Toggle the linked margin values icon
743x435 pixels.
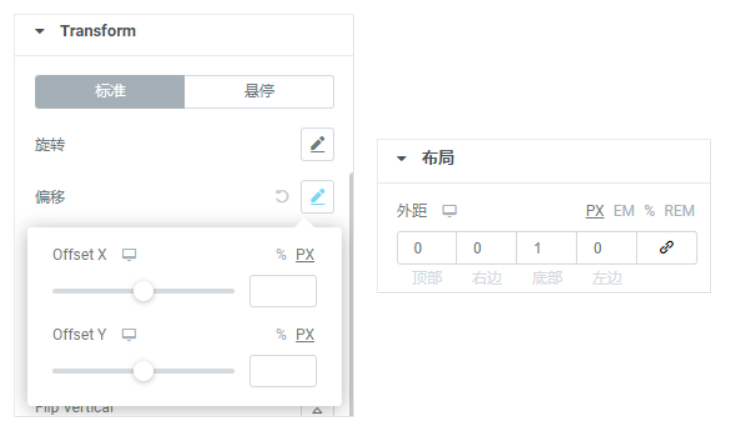667,248
